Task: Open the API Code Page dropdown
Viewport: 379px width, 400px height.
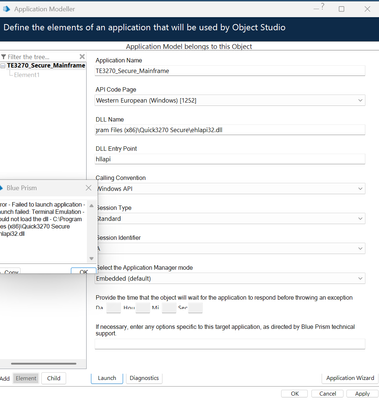Action: pyautogui.click(x=230, y=100)
